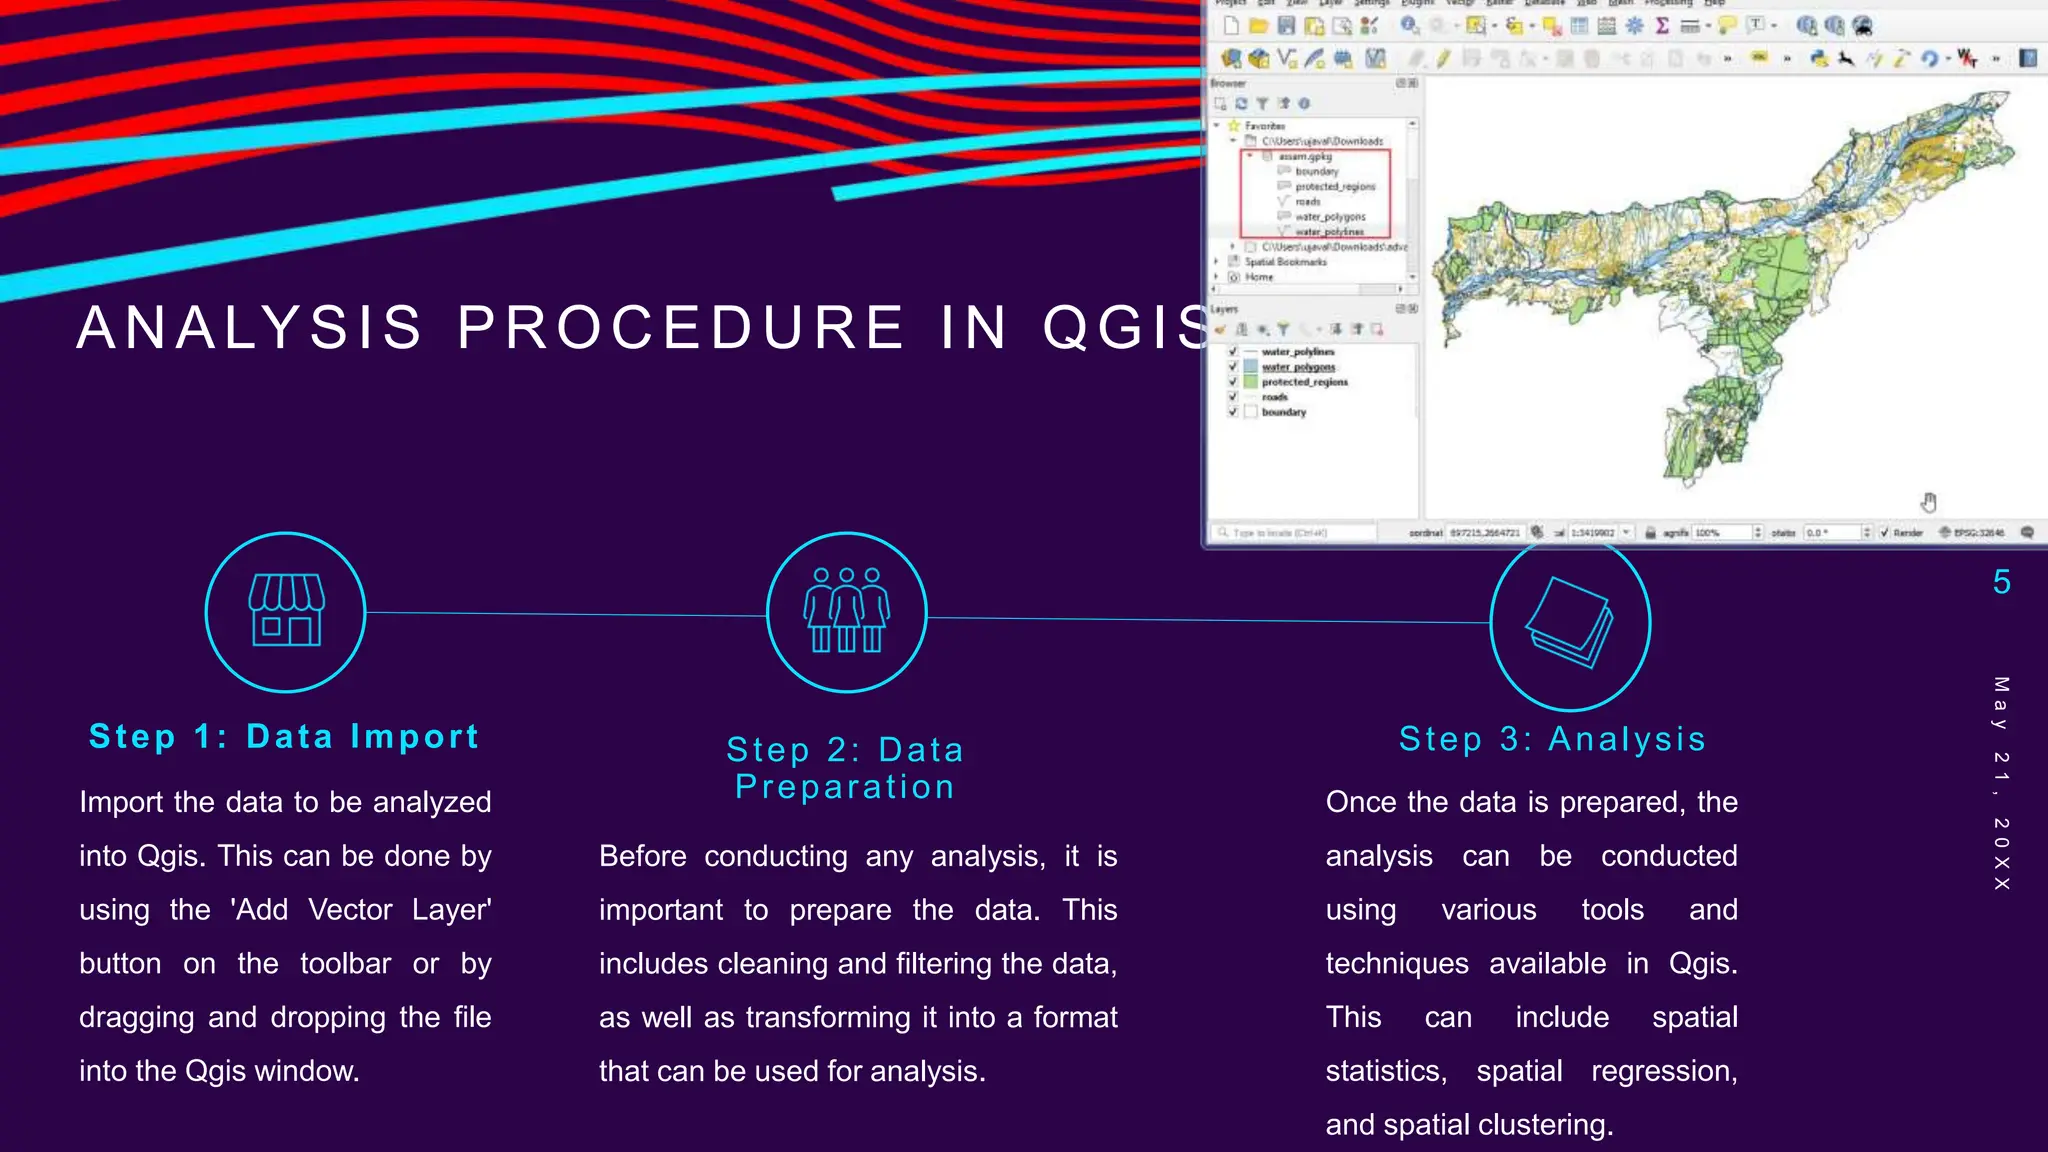2048x1152 pixels.
Task: Collapse the assam.gpkg tree node
Action: pyautogui.click(x=1250, y=156)
